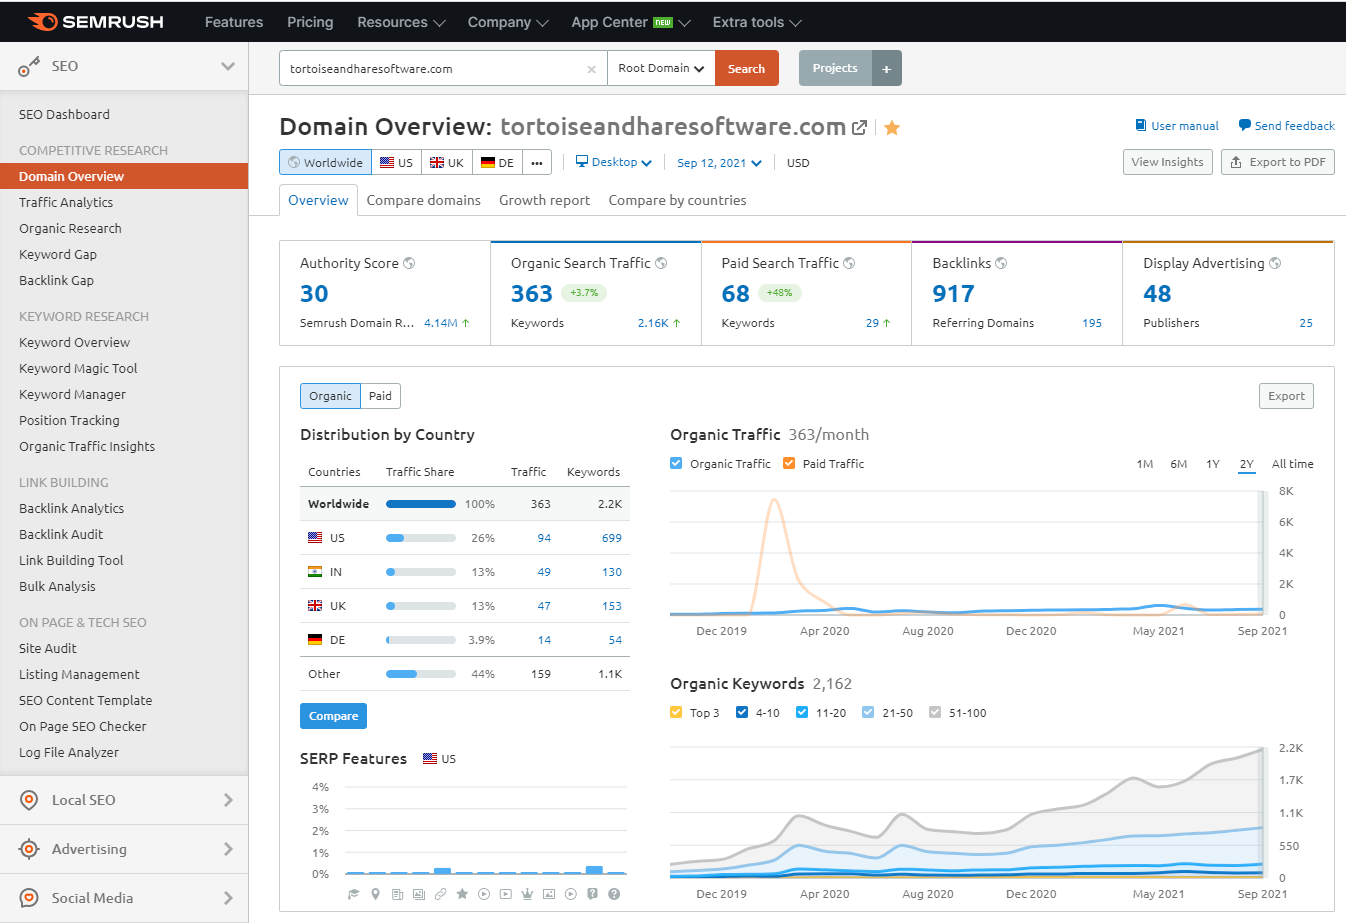1346x923 pixels.
Task: Click the plus icon next to Projects
Action: pyautogui.click(x=886, y=69)
